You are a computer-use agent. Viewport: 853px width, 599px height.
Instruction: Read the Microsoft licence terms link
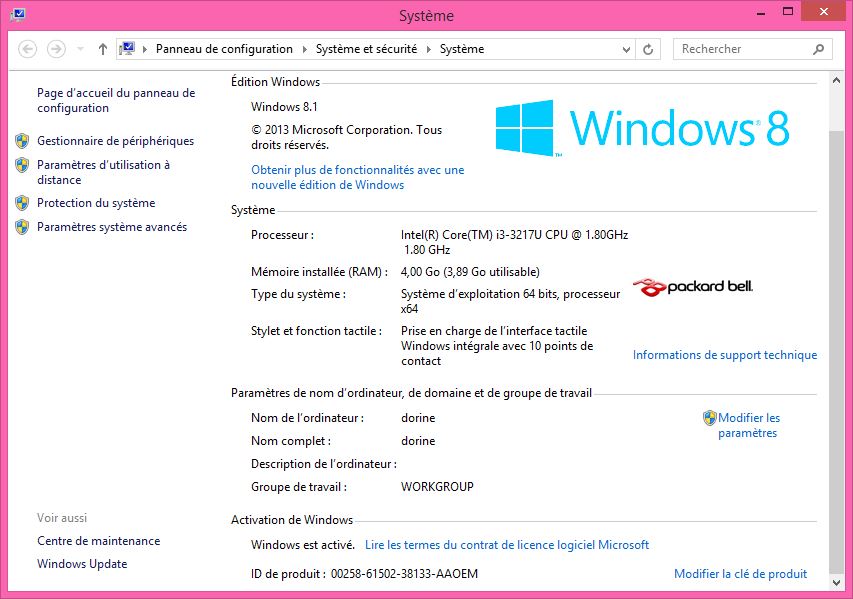click(507, 545)
